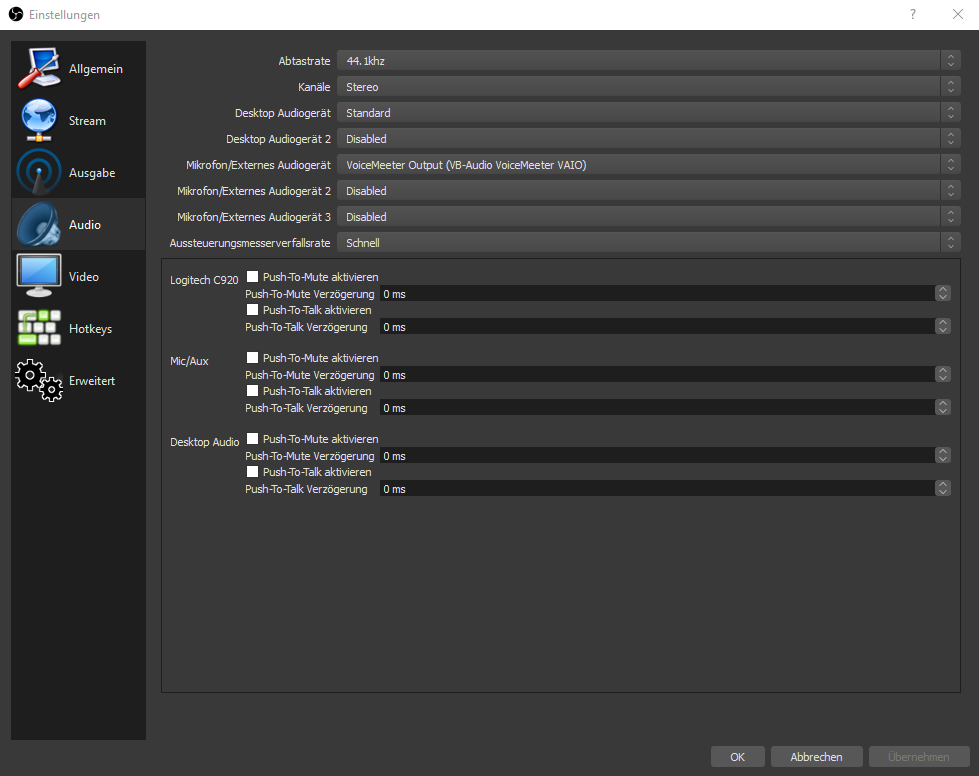
Task: Switch to the Hotkeys settings label
Action: click(x=91, y=328)
